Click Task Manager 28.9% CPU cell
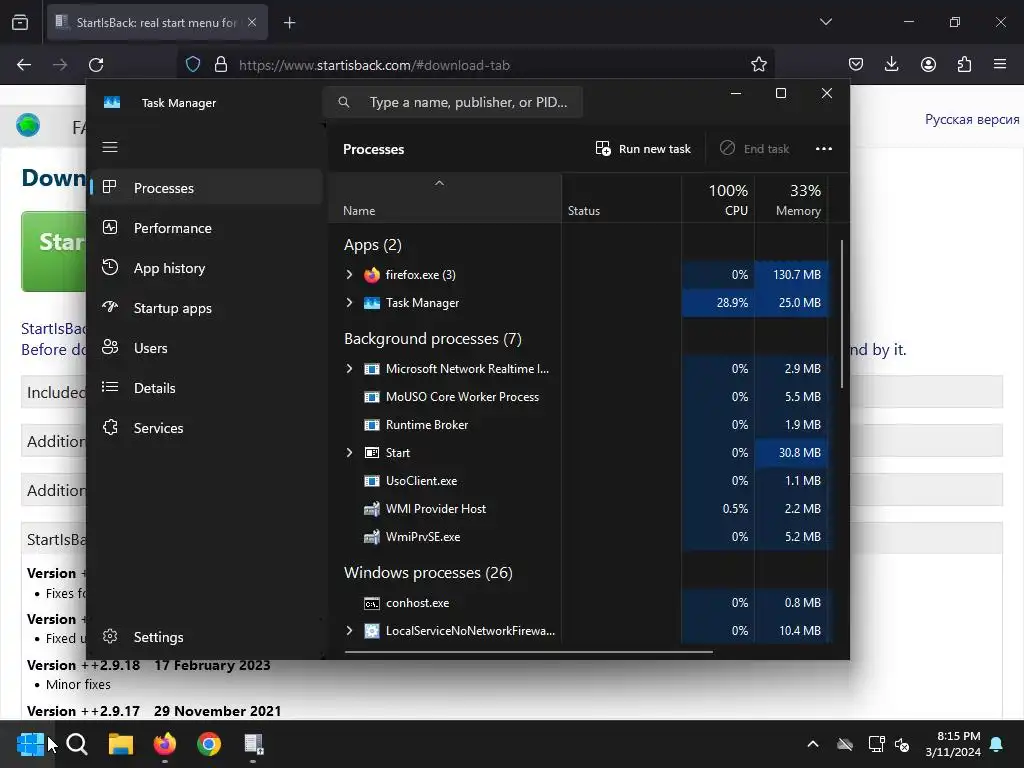This screenshot has height=768, width=1024. click(718, 302)
